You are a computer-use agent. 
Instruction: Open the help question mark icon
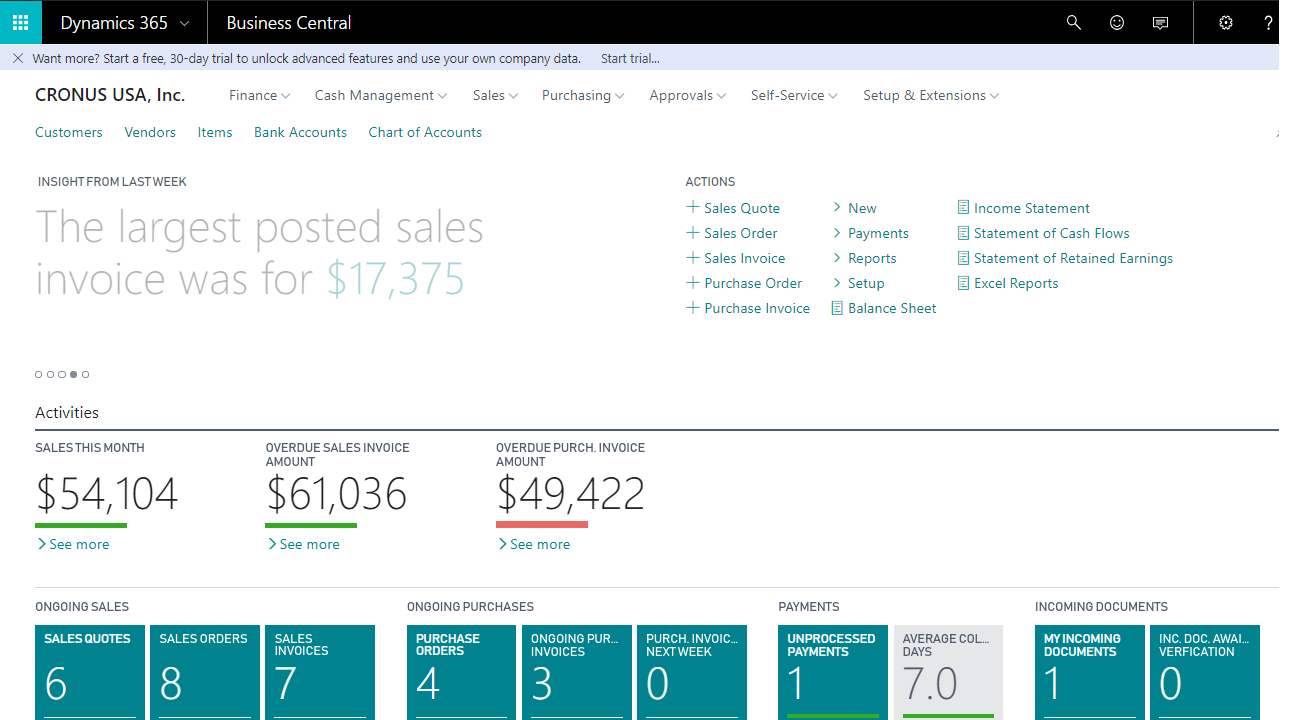tap(1269, 22)
